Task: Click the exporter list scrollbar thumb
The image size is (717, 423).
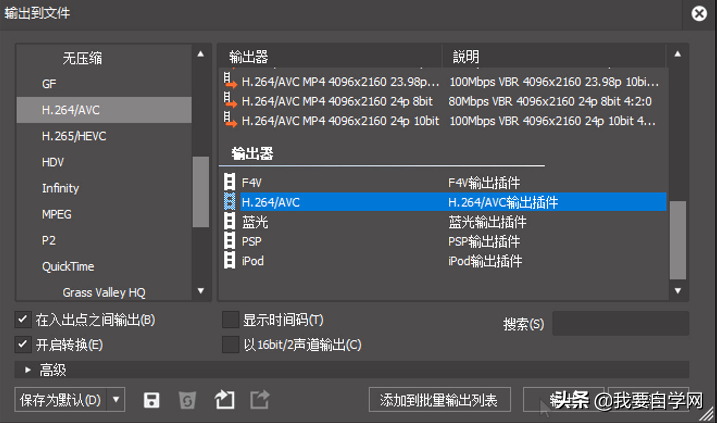Action: (678, 240)
